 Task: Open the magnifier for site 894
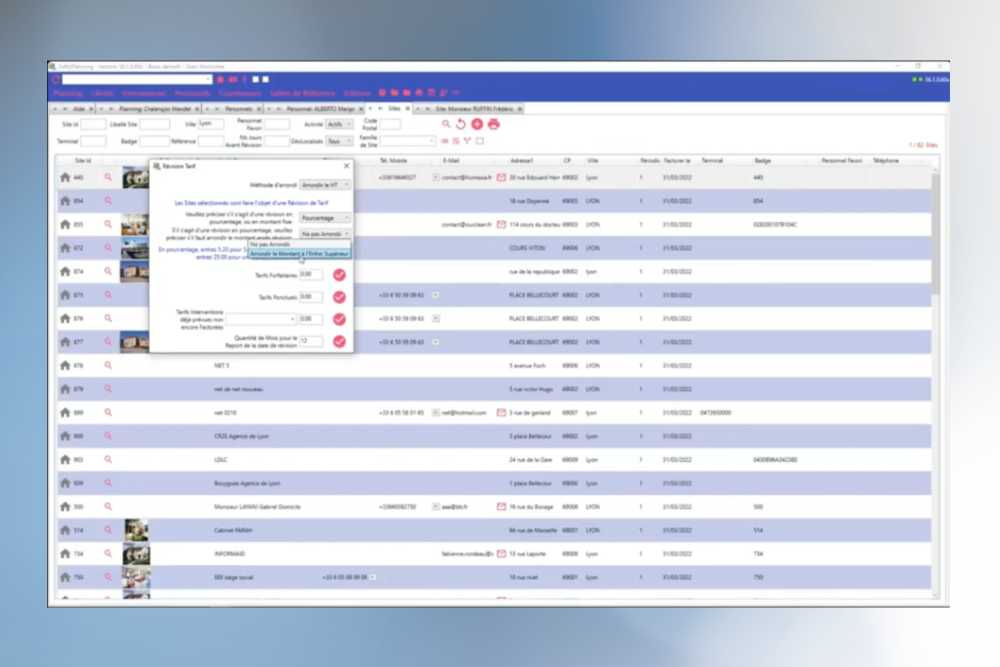(108, 201)
